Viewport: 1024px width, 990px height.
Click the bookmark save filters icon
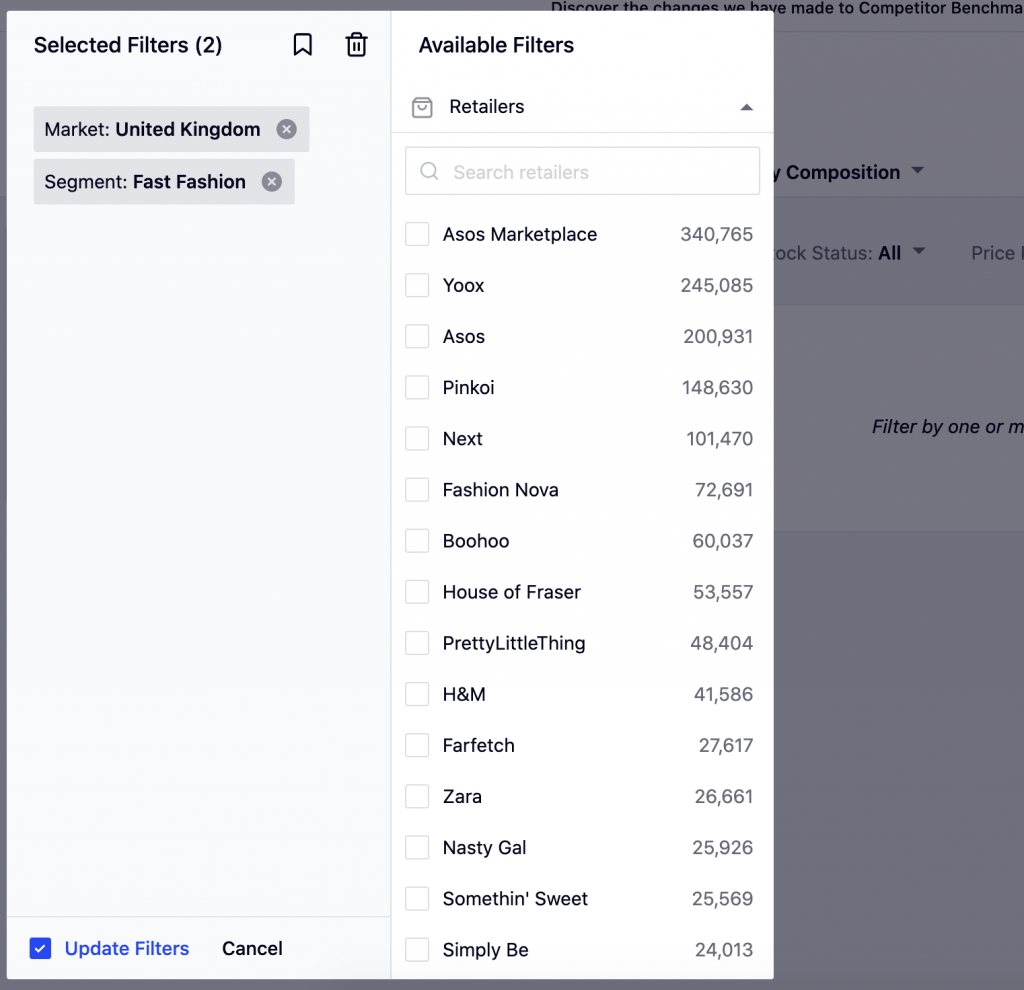point(303,45)
